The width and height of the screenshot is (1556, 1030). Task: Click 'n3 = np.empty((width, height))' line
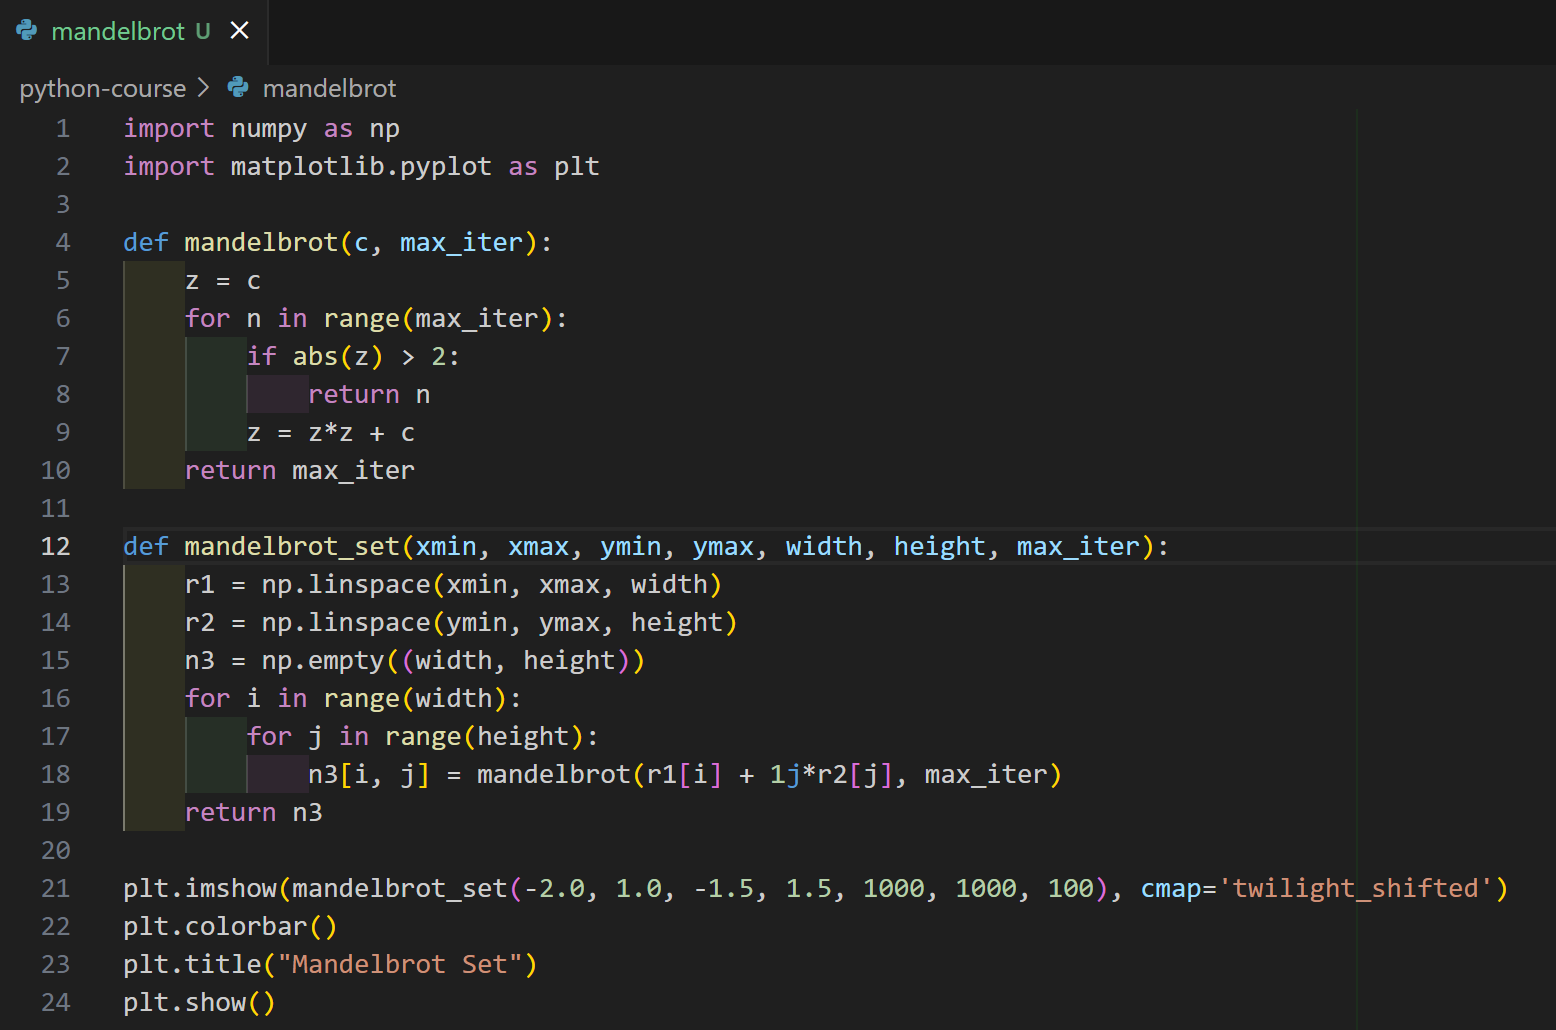(x=415, y=660)
